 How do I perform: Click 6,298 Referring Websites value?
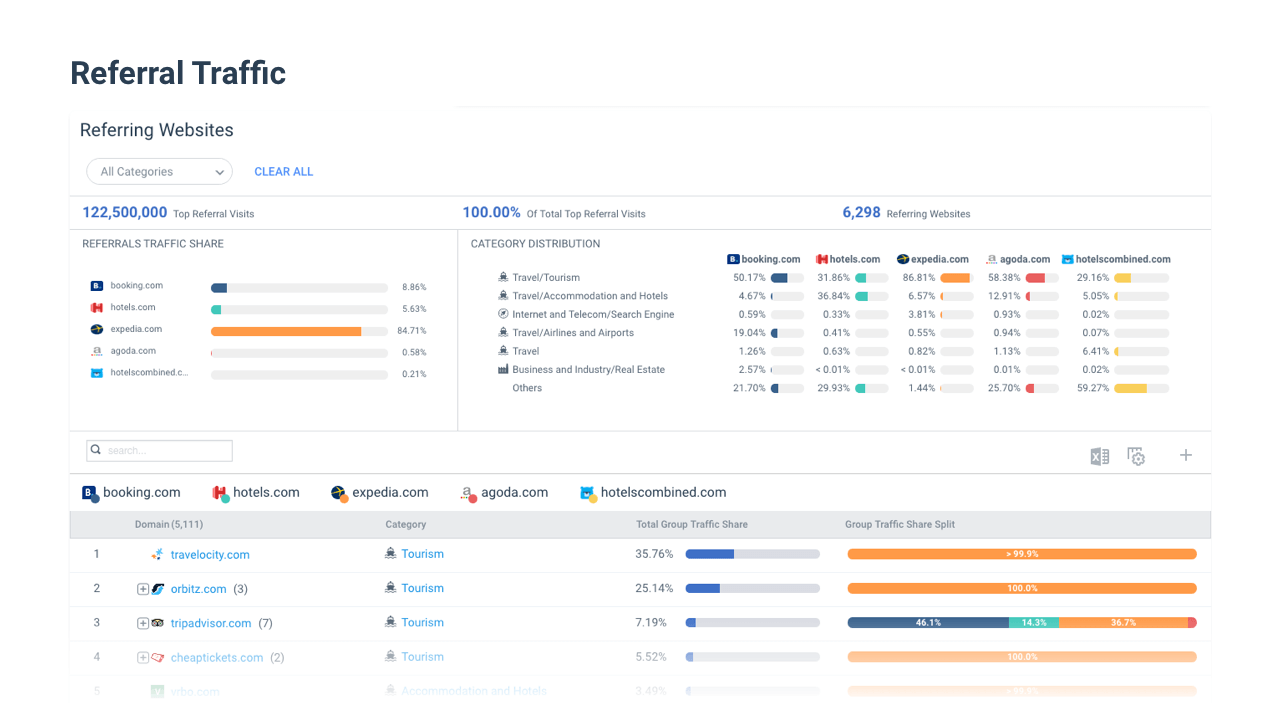point(862,212)
